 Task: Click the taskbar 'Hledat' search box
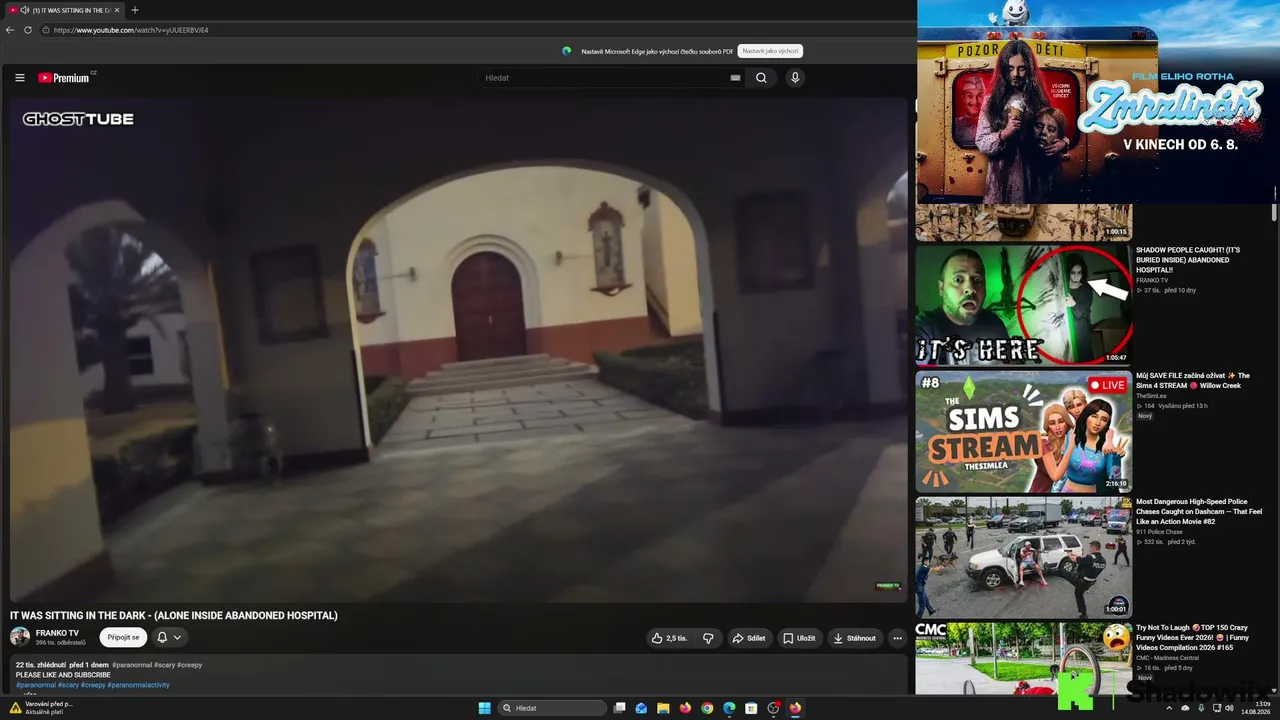[x=552, y=708]
